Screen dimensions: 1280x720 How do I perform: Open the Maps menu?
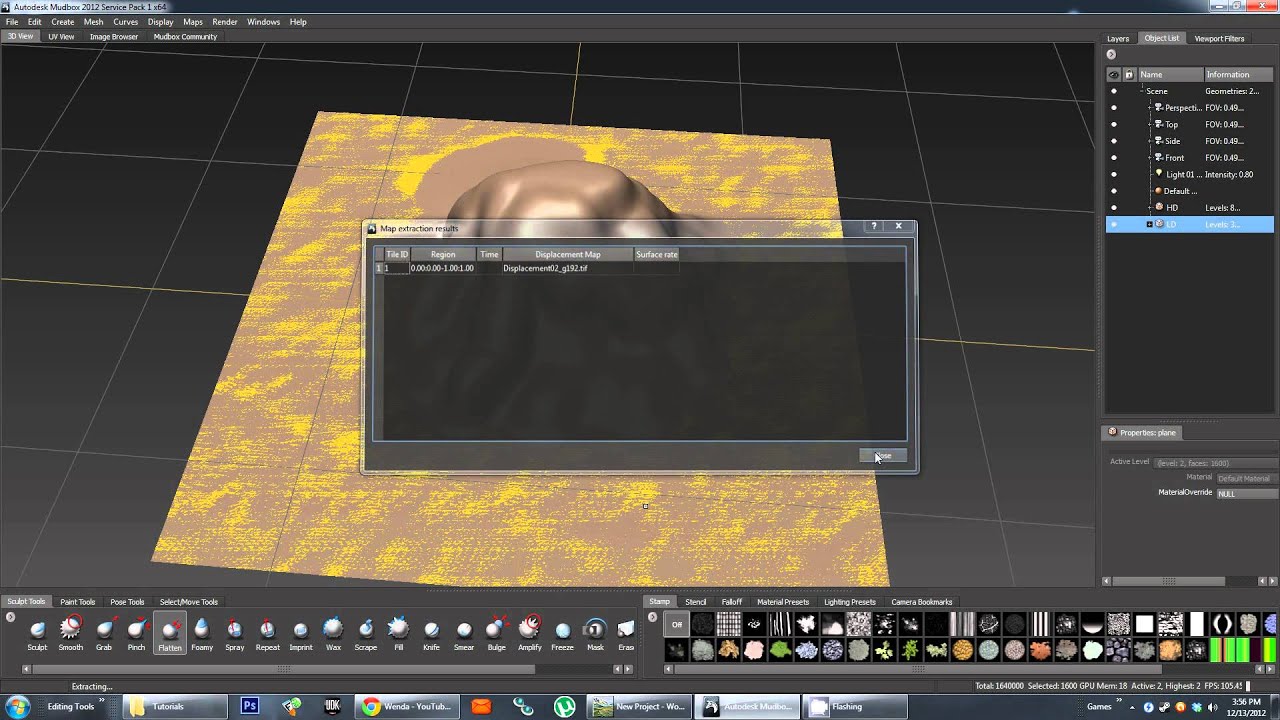[x=193, y=21]
